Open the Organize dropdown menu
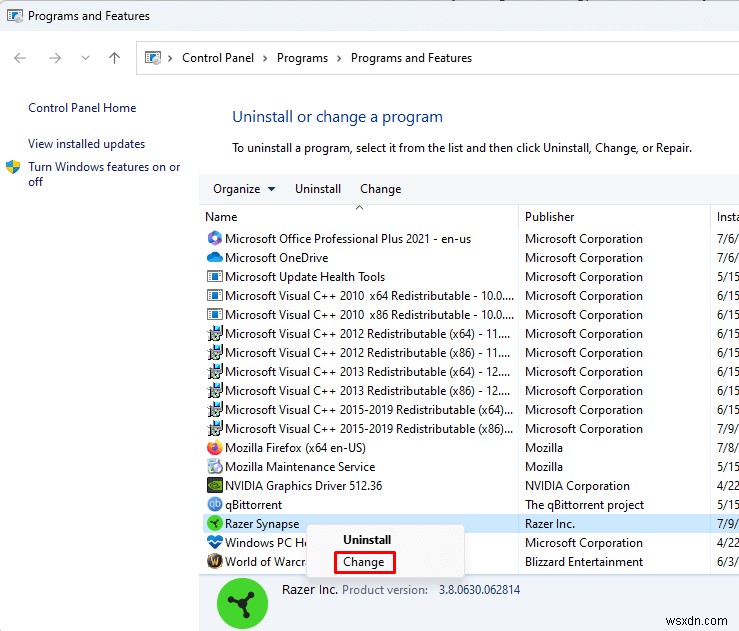Viewport: 739px width, 631px height. 244,189
